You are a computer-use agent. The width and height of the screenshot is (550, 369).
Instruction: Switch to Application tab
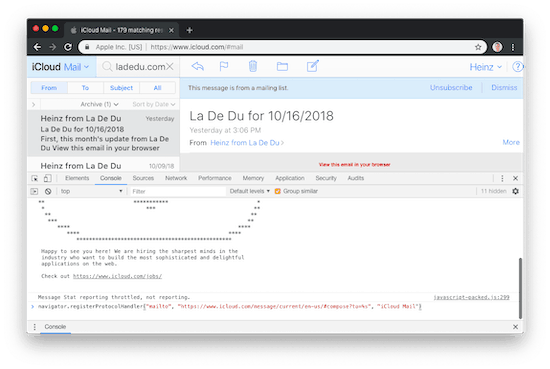(290, 178)
